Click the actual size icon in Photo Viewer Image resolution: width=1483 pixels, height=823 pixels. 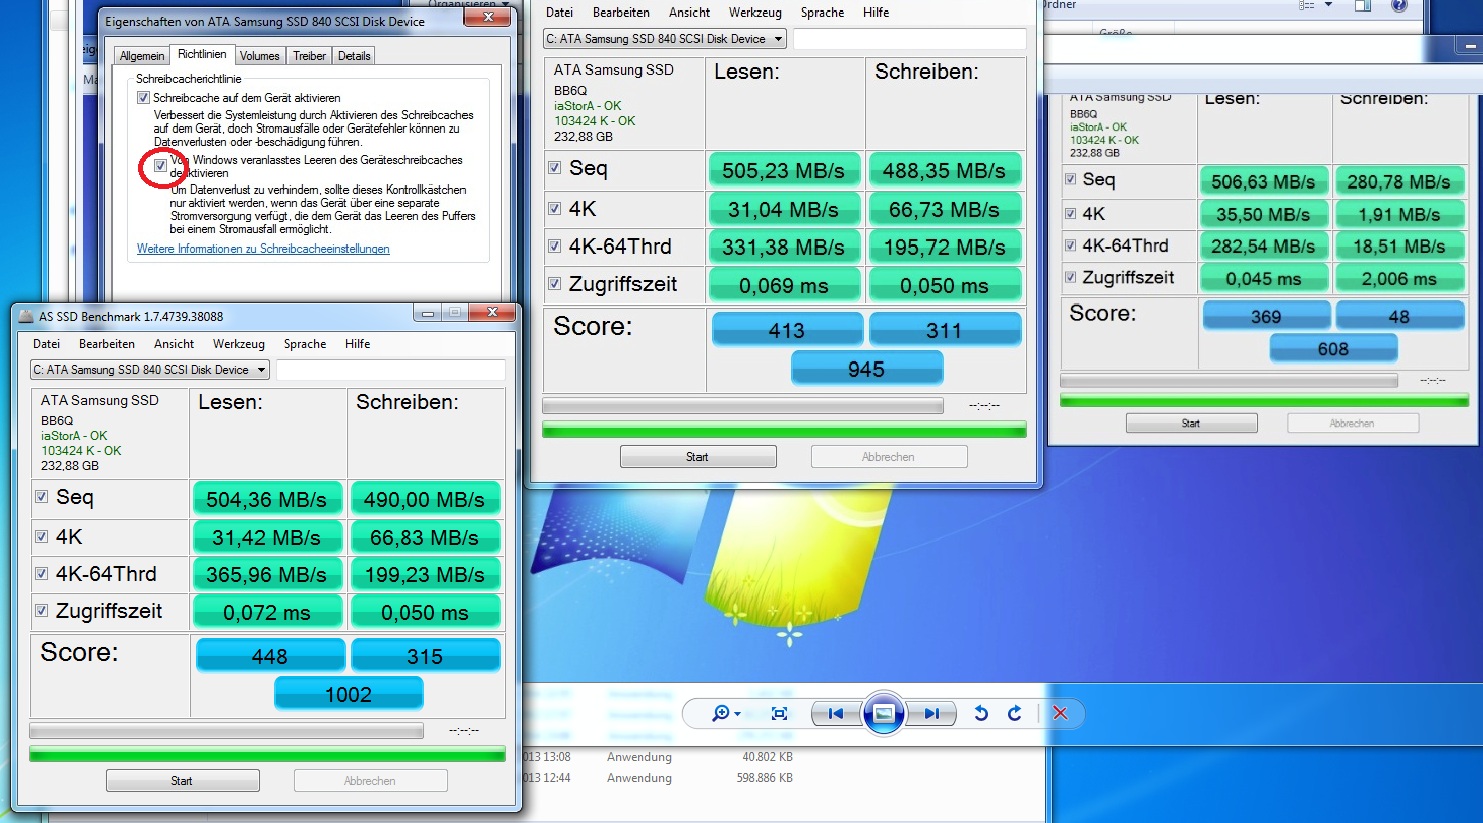pyautogui.click(x=780, y=713)
